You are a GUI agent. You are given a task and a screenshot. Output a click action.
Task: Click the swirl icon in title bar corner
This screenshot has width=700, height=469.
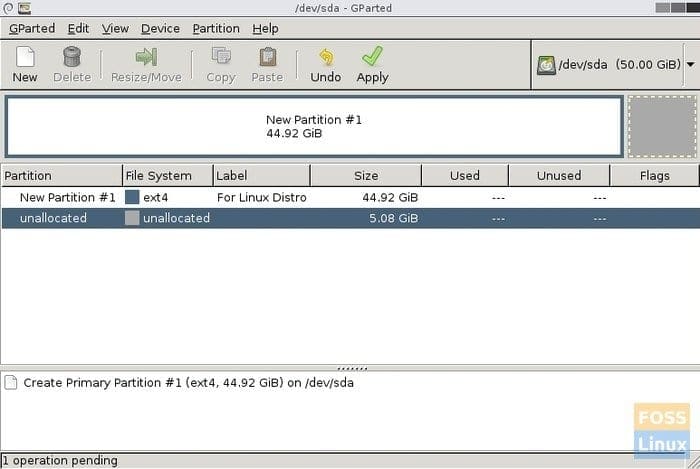(8, 8)
